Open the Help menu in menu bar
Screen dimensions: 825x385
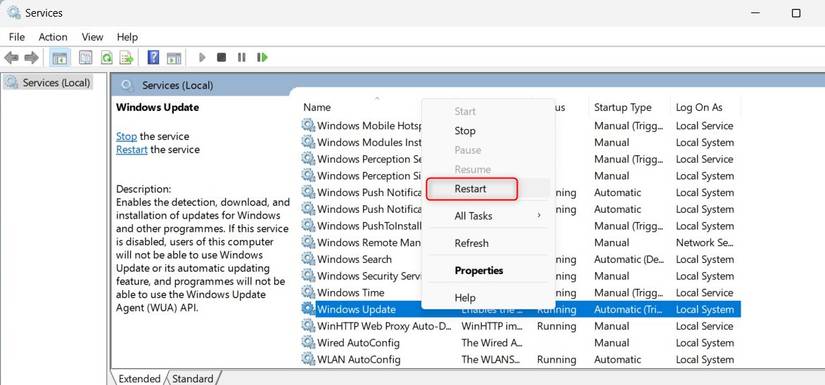pos(127,37)
